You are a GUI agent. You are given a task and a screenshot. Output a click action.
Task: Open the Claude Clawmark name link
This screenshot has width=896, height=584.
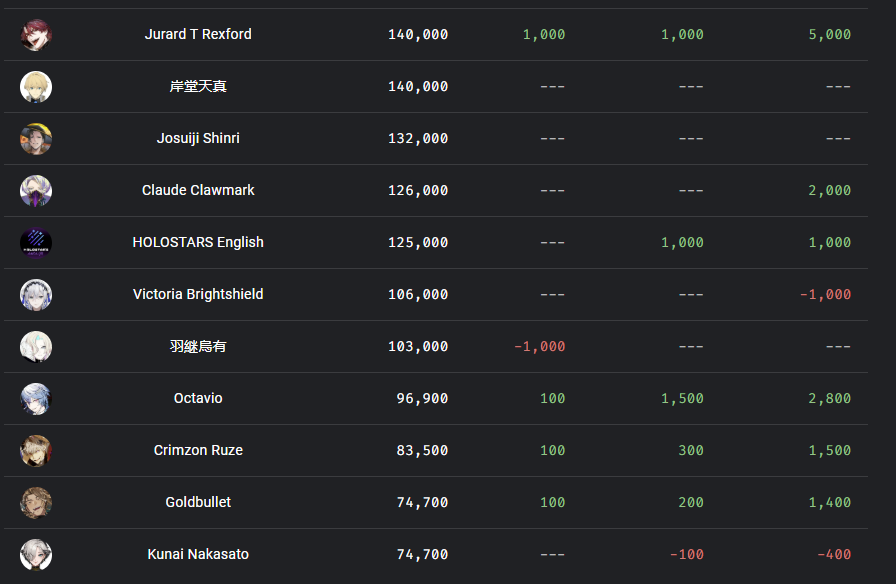click(x=198, y=190)
